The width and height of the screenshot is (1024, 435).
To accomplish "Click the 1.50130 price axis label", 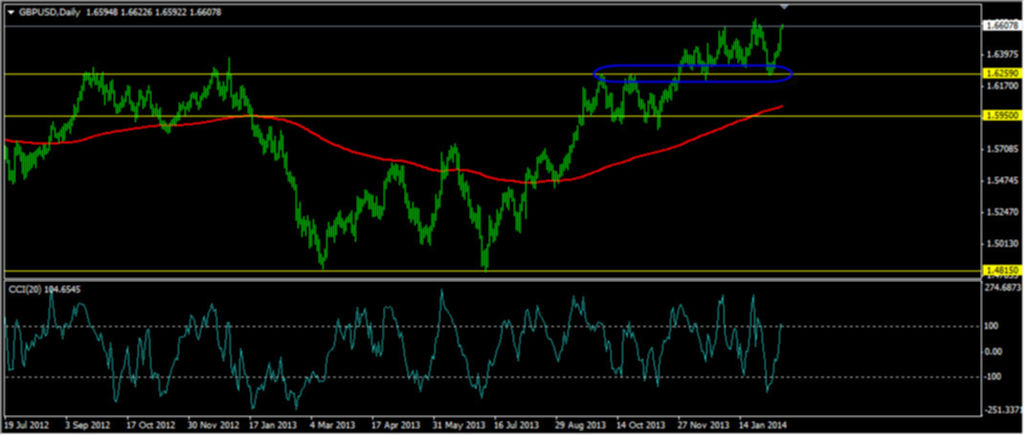I will 1003,244.
